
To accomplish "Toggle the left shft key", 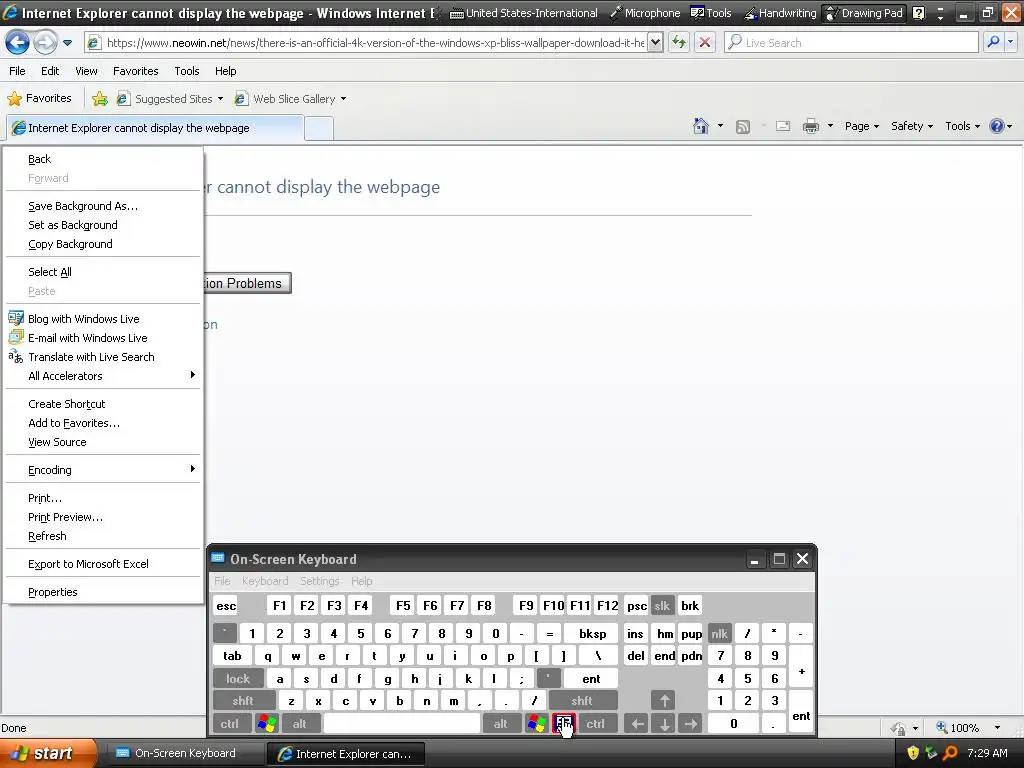I will tap(243, 701).
